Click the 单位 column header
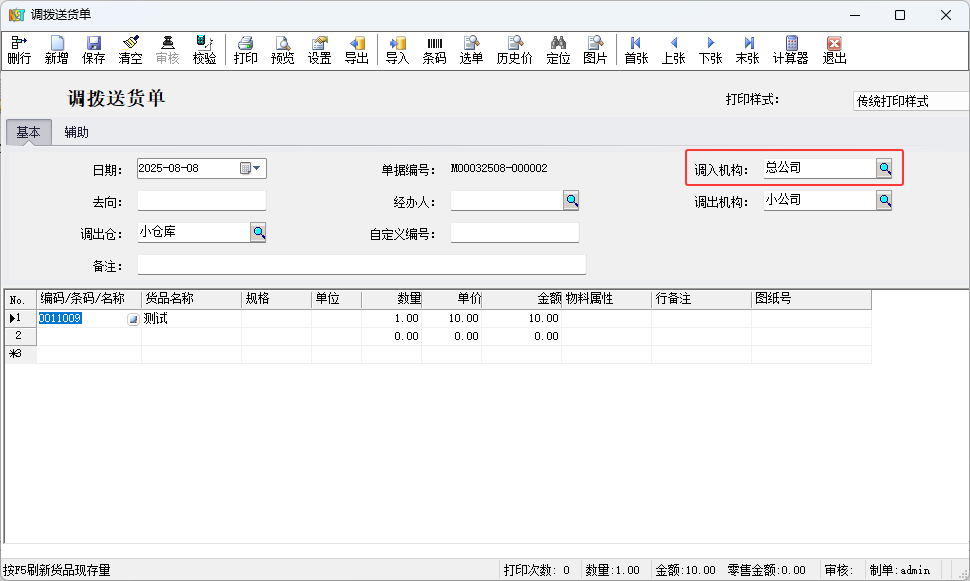The height and width of the screenshot is (581, 970). pyautogui.click(x=337, y=299)
